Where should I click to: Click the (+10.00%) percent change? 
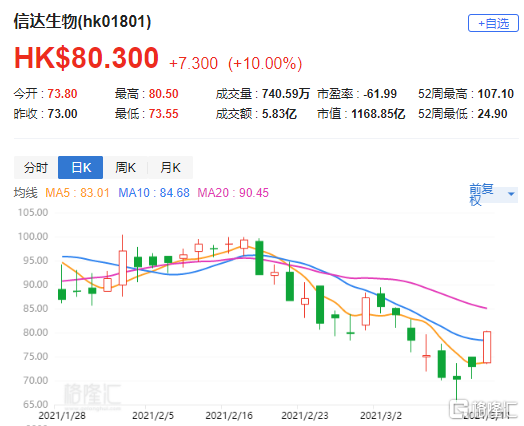[x=265, y=63]
